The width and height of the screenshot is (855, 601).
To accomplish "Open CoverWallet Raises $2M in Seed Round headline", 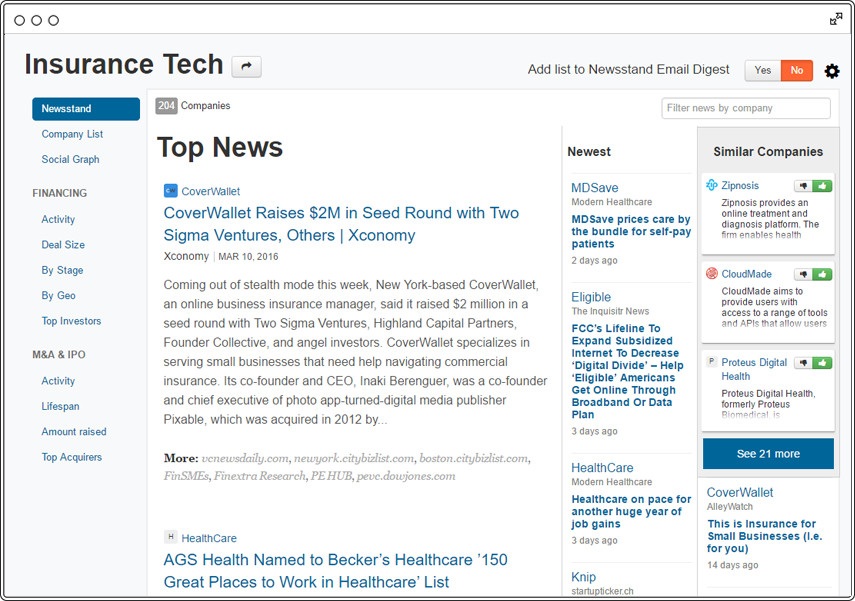I will click(x=341, y=224).
